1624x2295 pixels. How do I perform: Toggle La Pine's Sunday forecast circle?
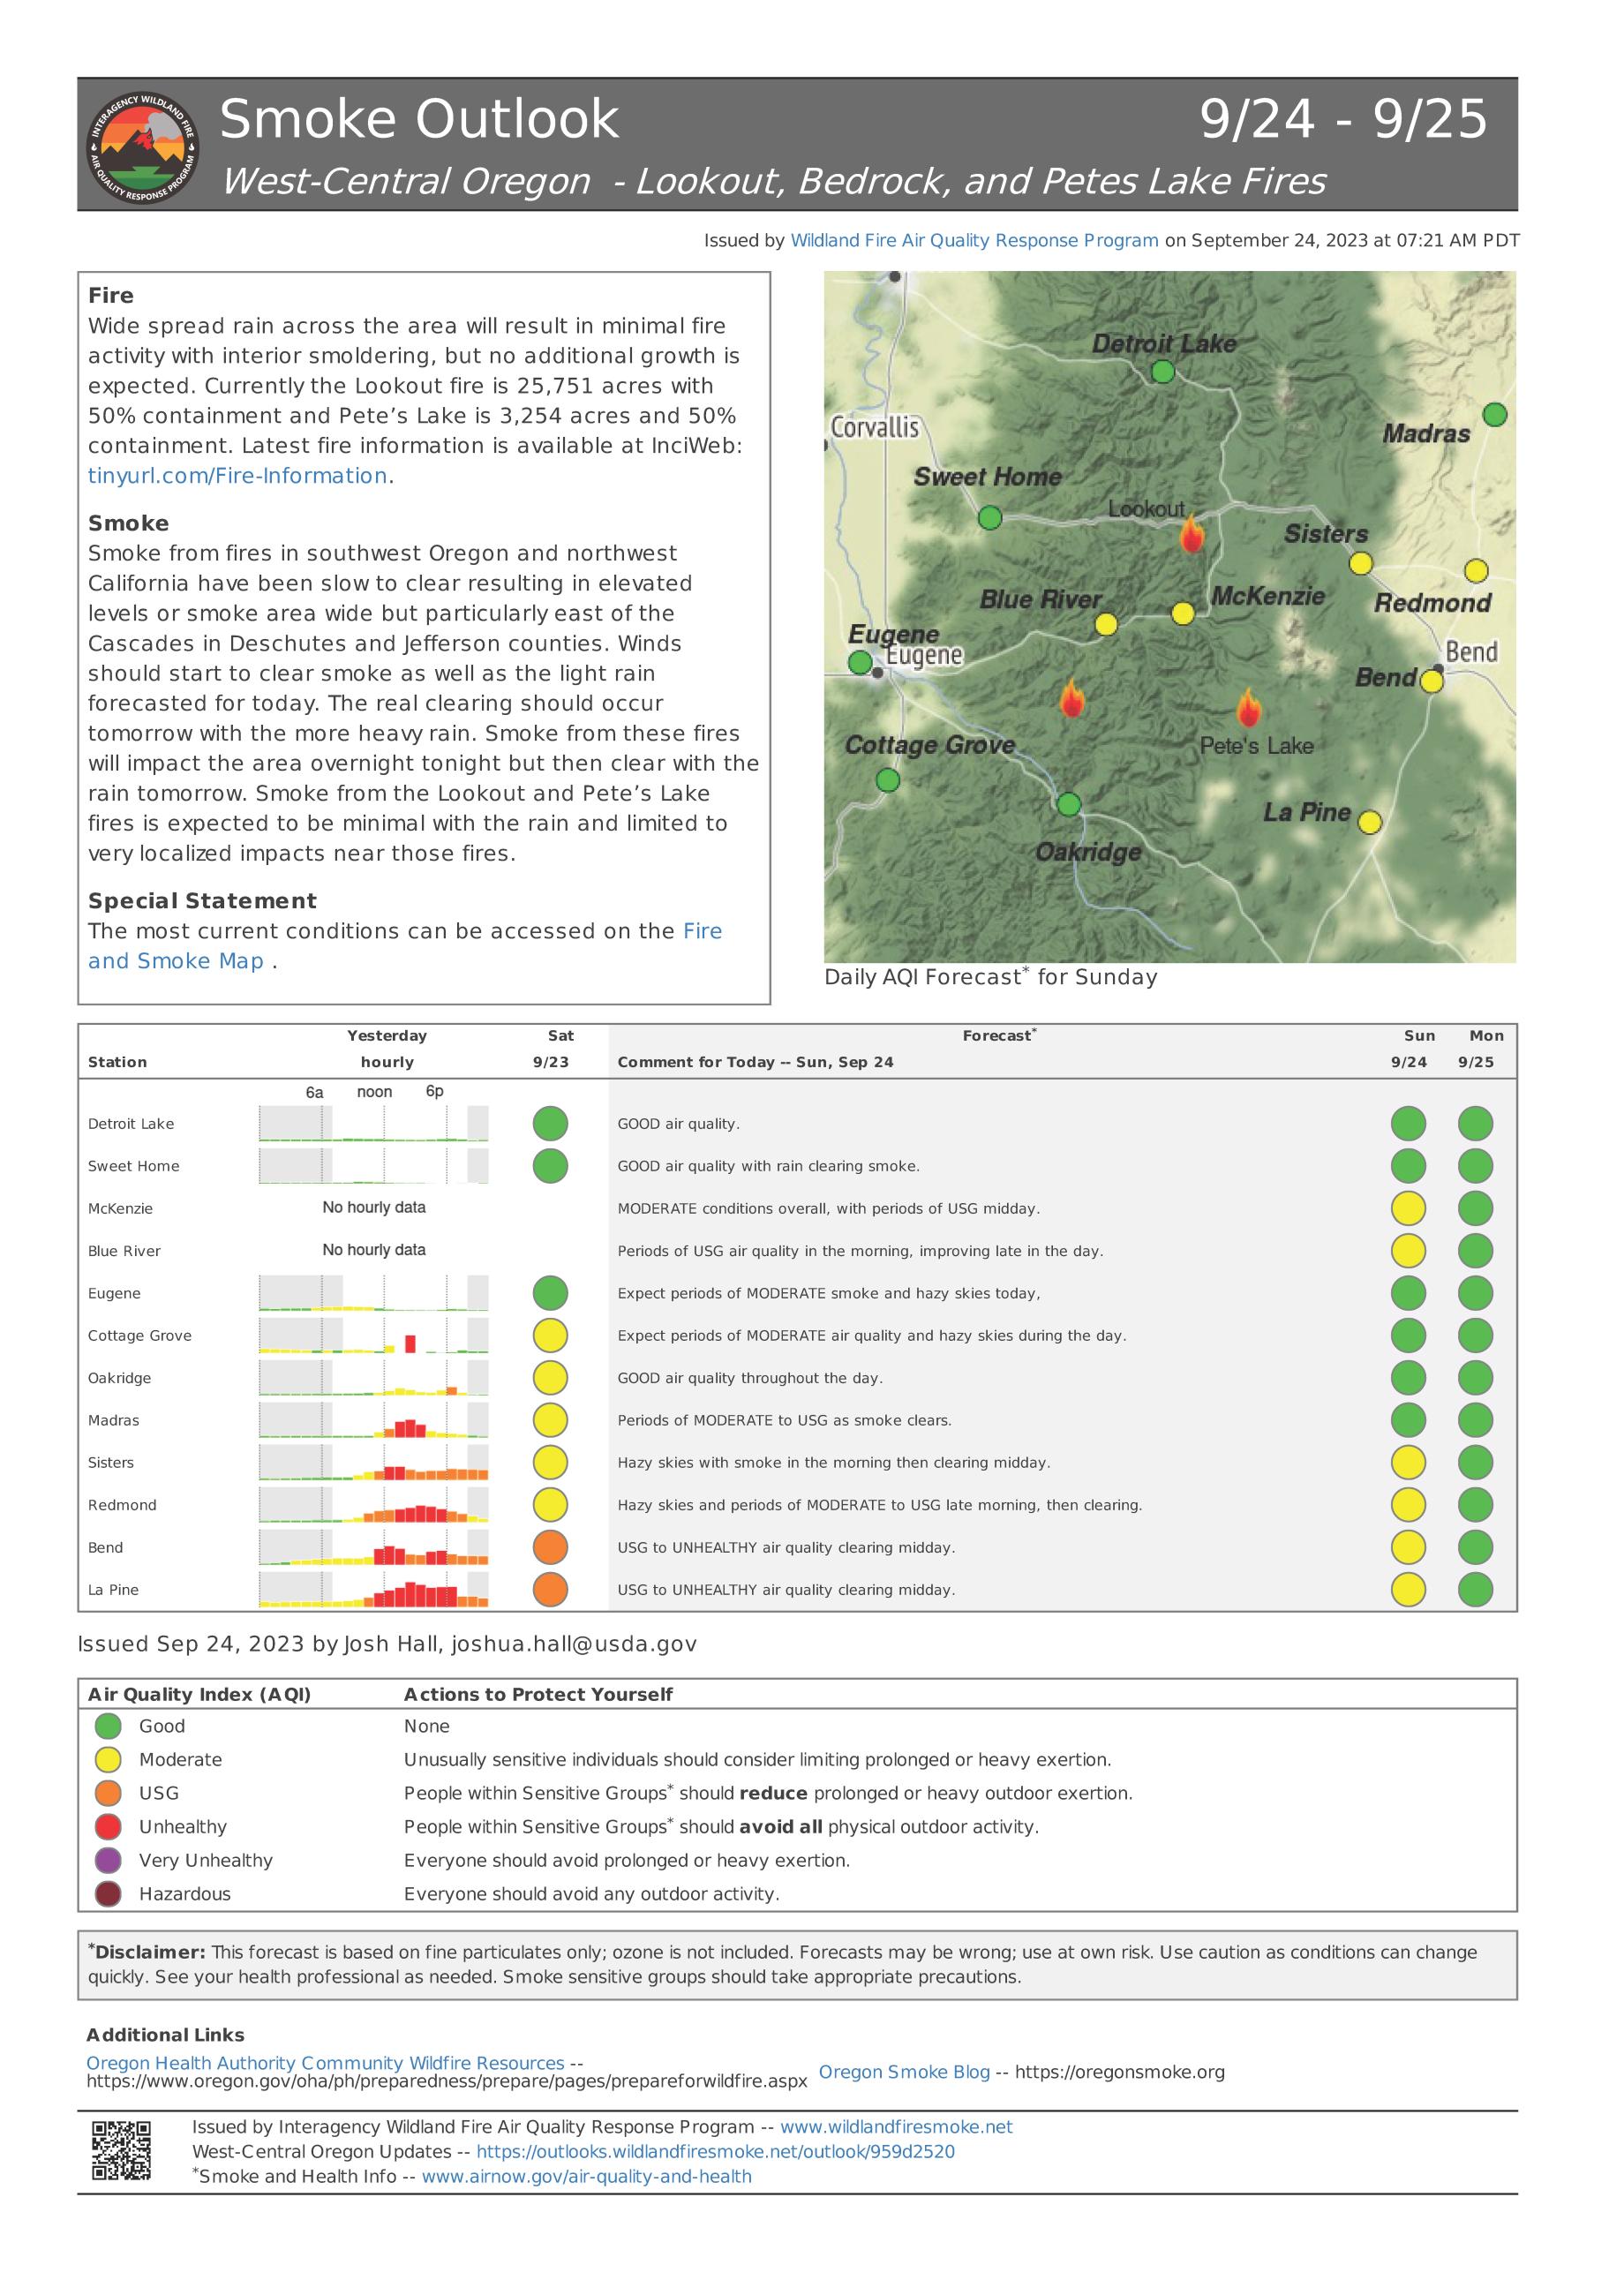1409,1589
